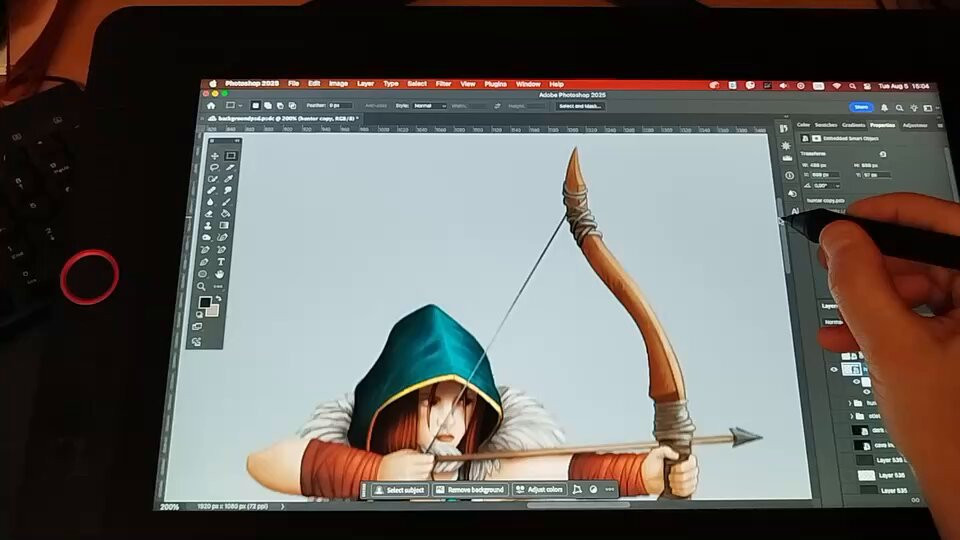Select the Ellipse shape tool
The image size is (960, 540).
[203, 274]
